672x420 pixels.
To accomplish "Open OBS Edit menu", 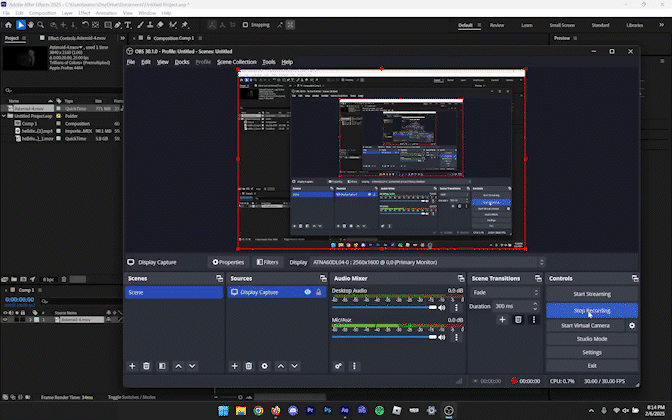I will point(146,62).
